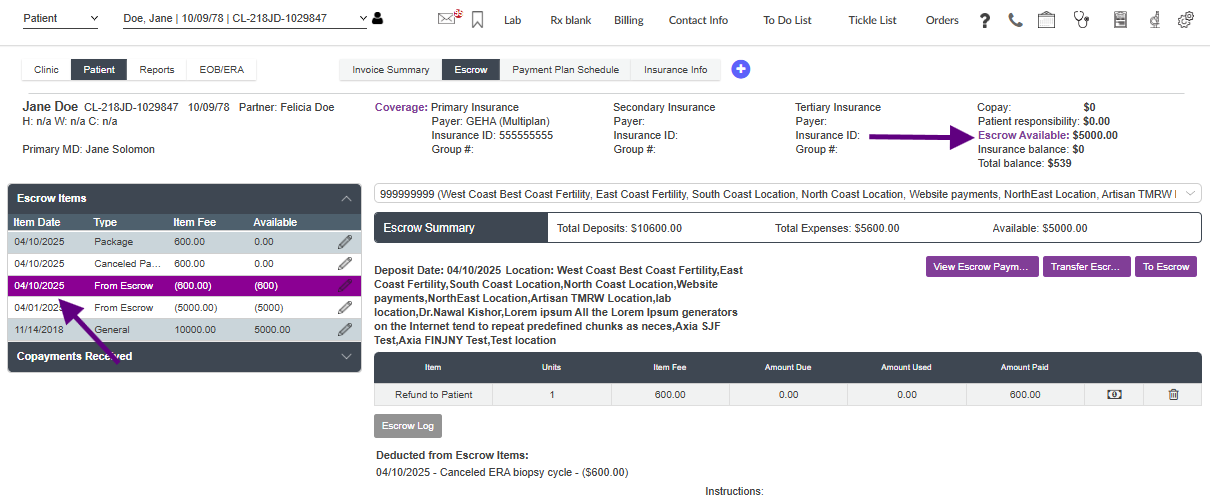Delete the Refund to Patient row

(x=1173, y=395)
